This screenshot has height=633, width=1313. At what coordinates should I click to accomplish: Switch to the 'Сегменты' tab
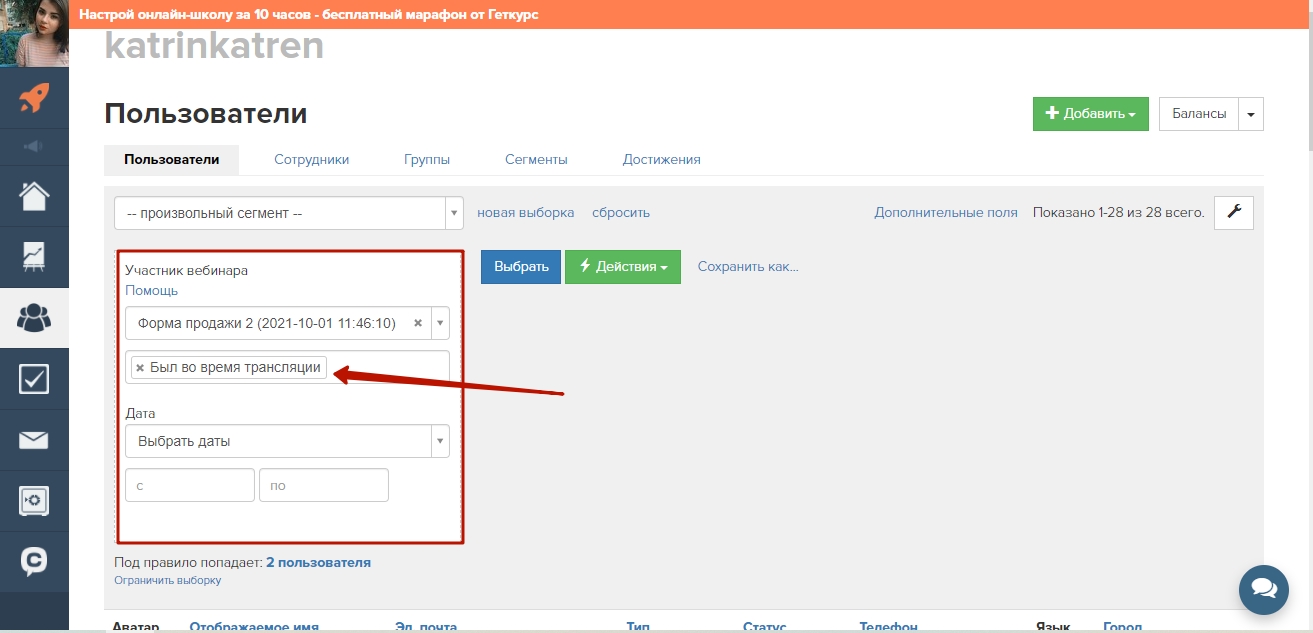pyautogui.click(x=536, y=159)
